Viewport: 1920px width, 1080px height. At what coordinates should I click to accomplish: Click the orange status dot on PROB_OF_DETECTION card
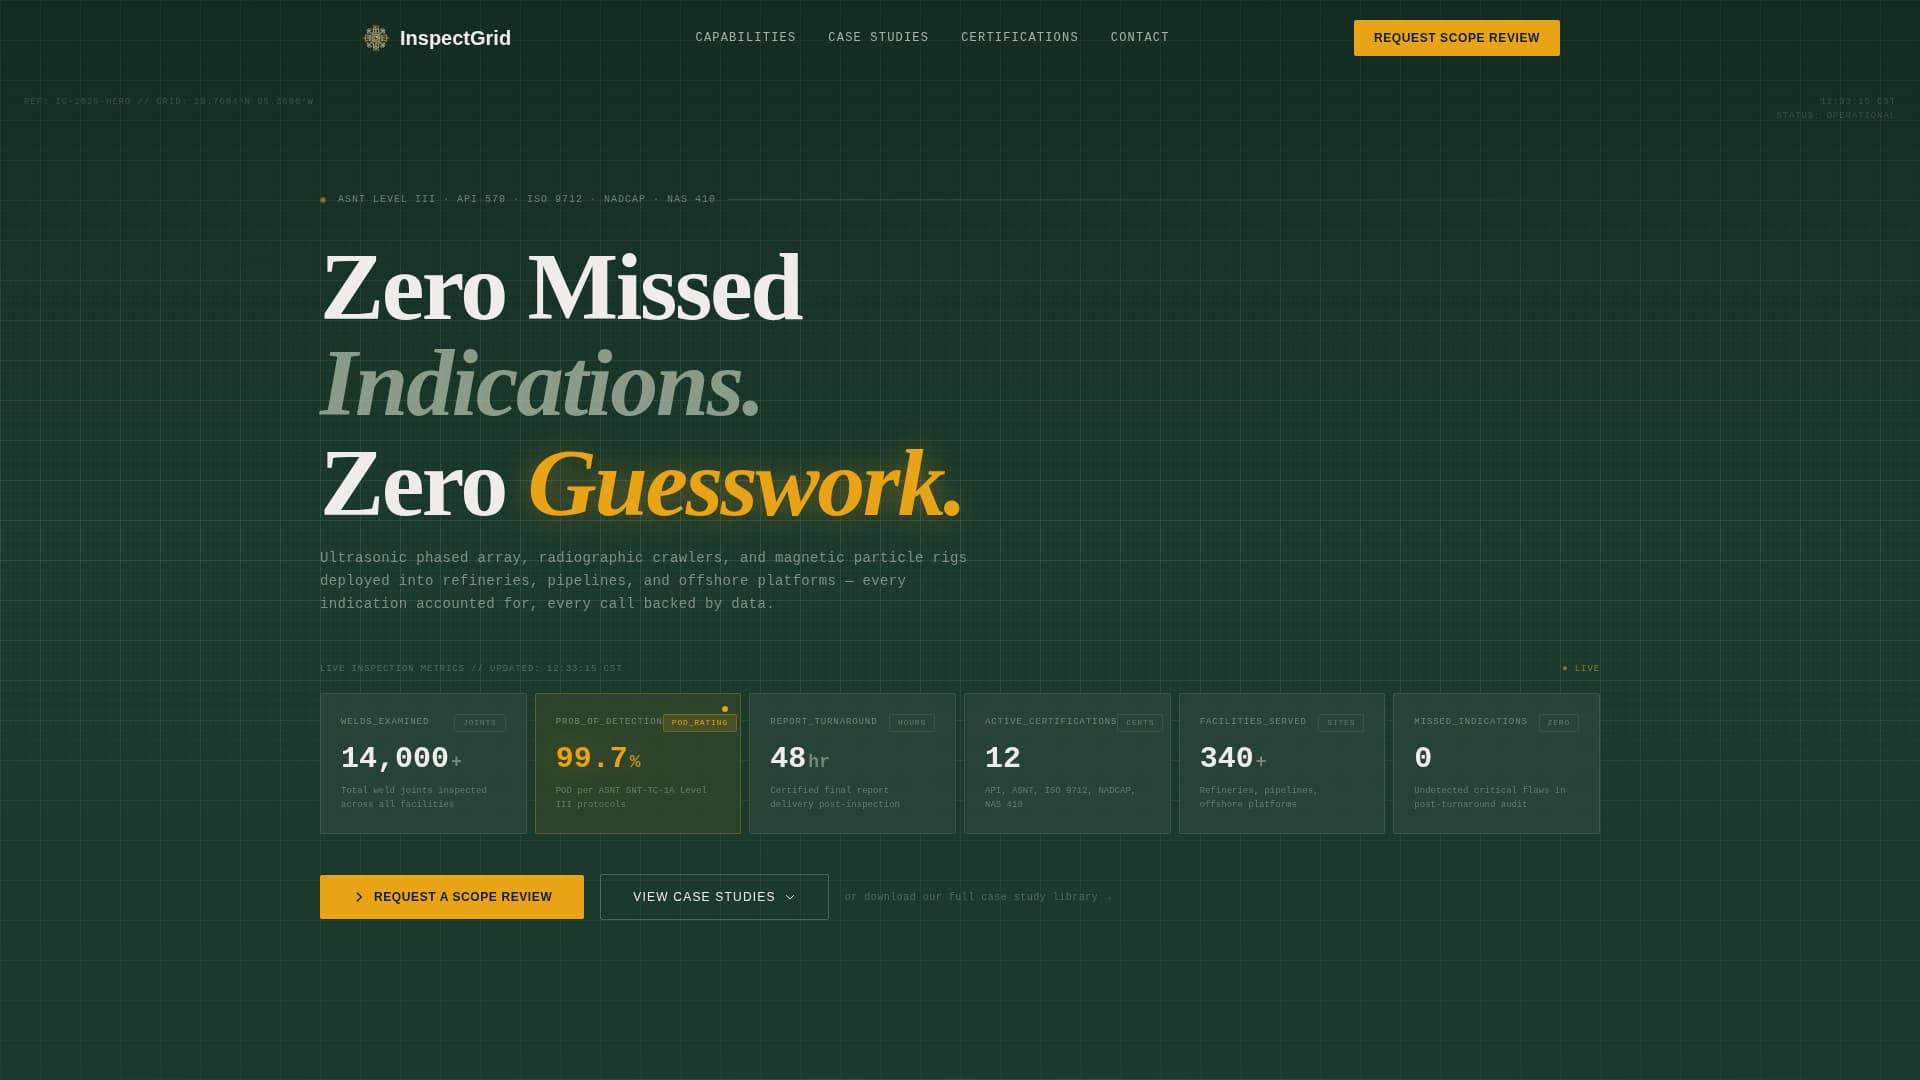coord(725,709)
